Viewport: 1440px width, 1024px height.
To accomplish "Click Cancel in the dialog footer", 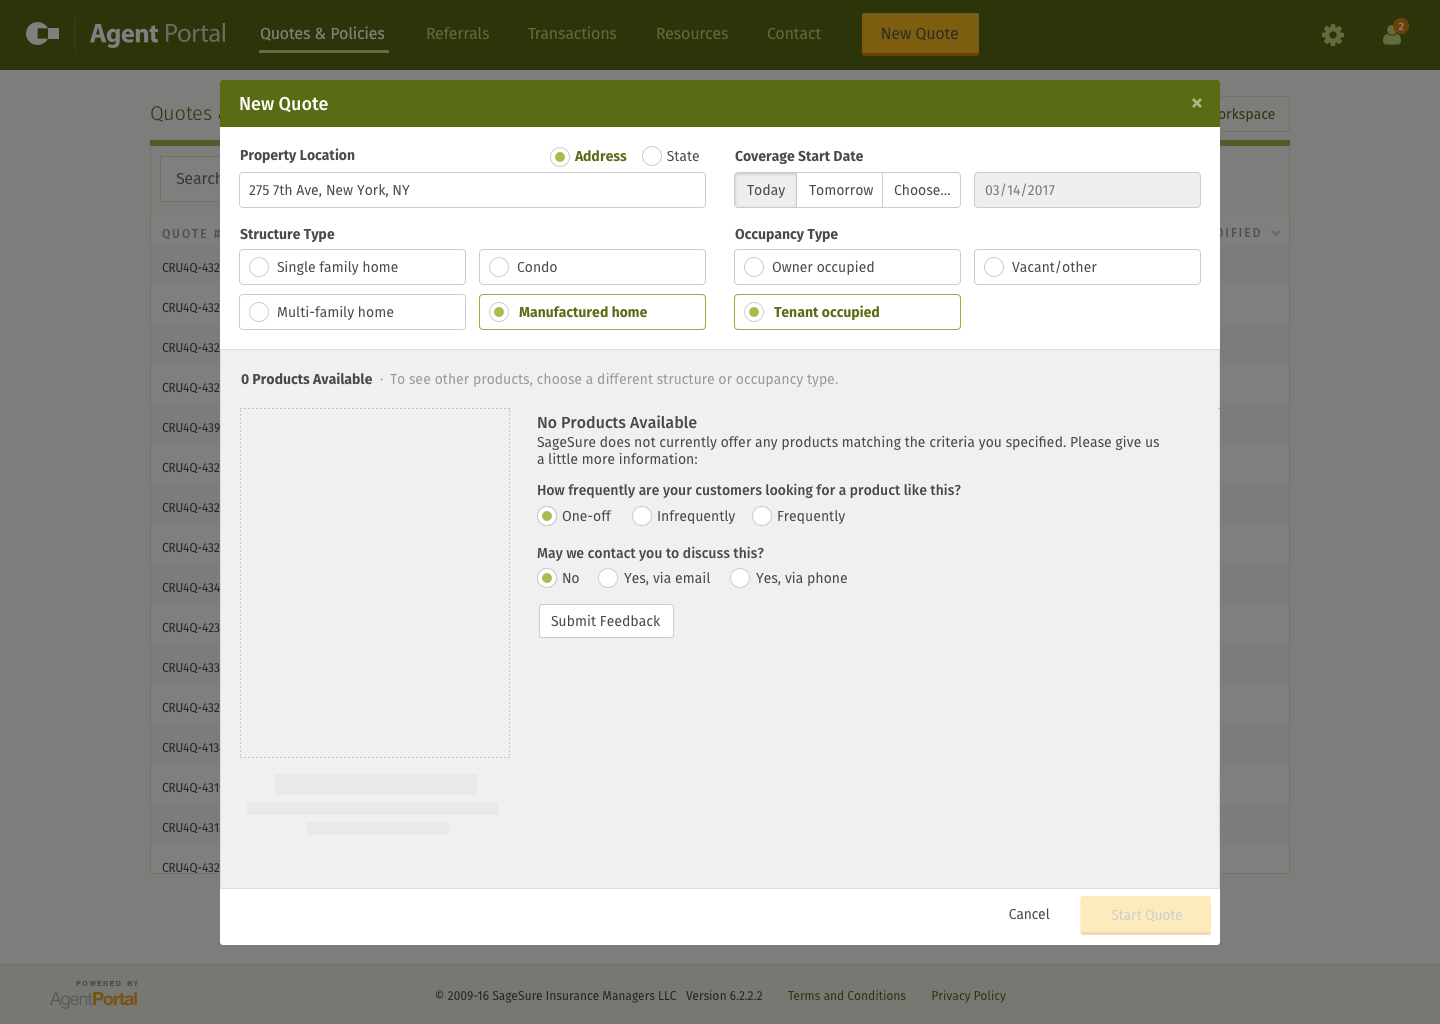I will click(x=1029, y=914).
